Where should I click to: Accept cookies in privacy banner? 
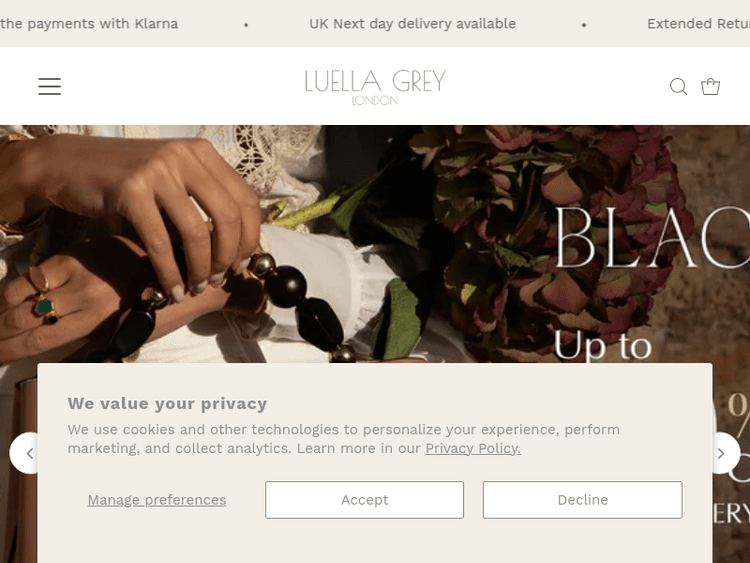[364, 500]
